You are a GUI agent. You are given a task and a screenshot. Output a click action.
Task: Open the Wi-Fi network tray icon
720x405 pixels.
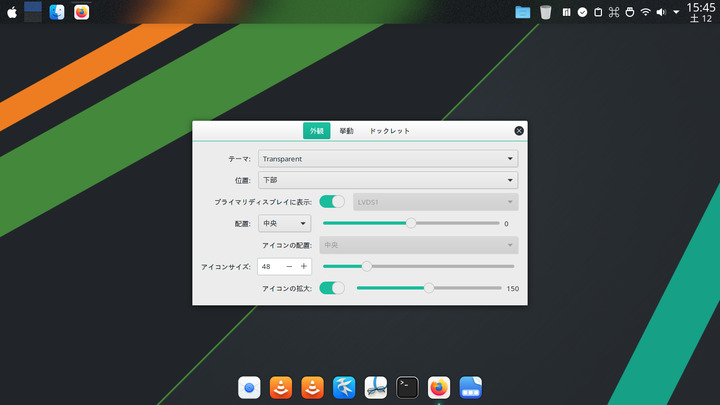click(x=645, y=12)
